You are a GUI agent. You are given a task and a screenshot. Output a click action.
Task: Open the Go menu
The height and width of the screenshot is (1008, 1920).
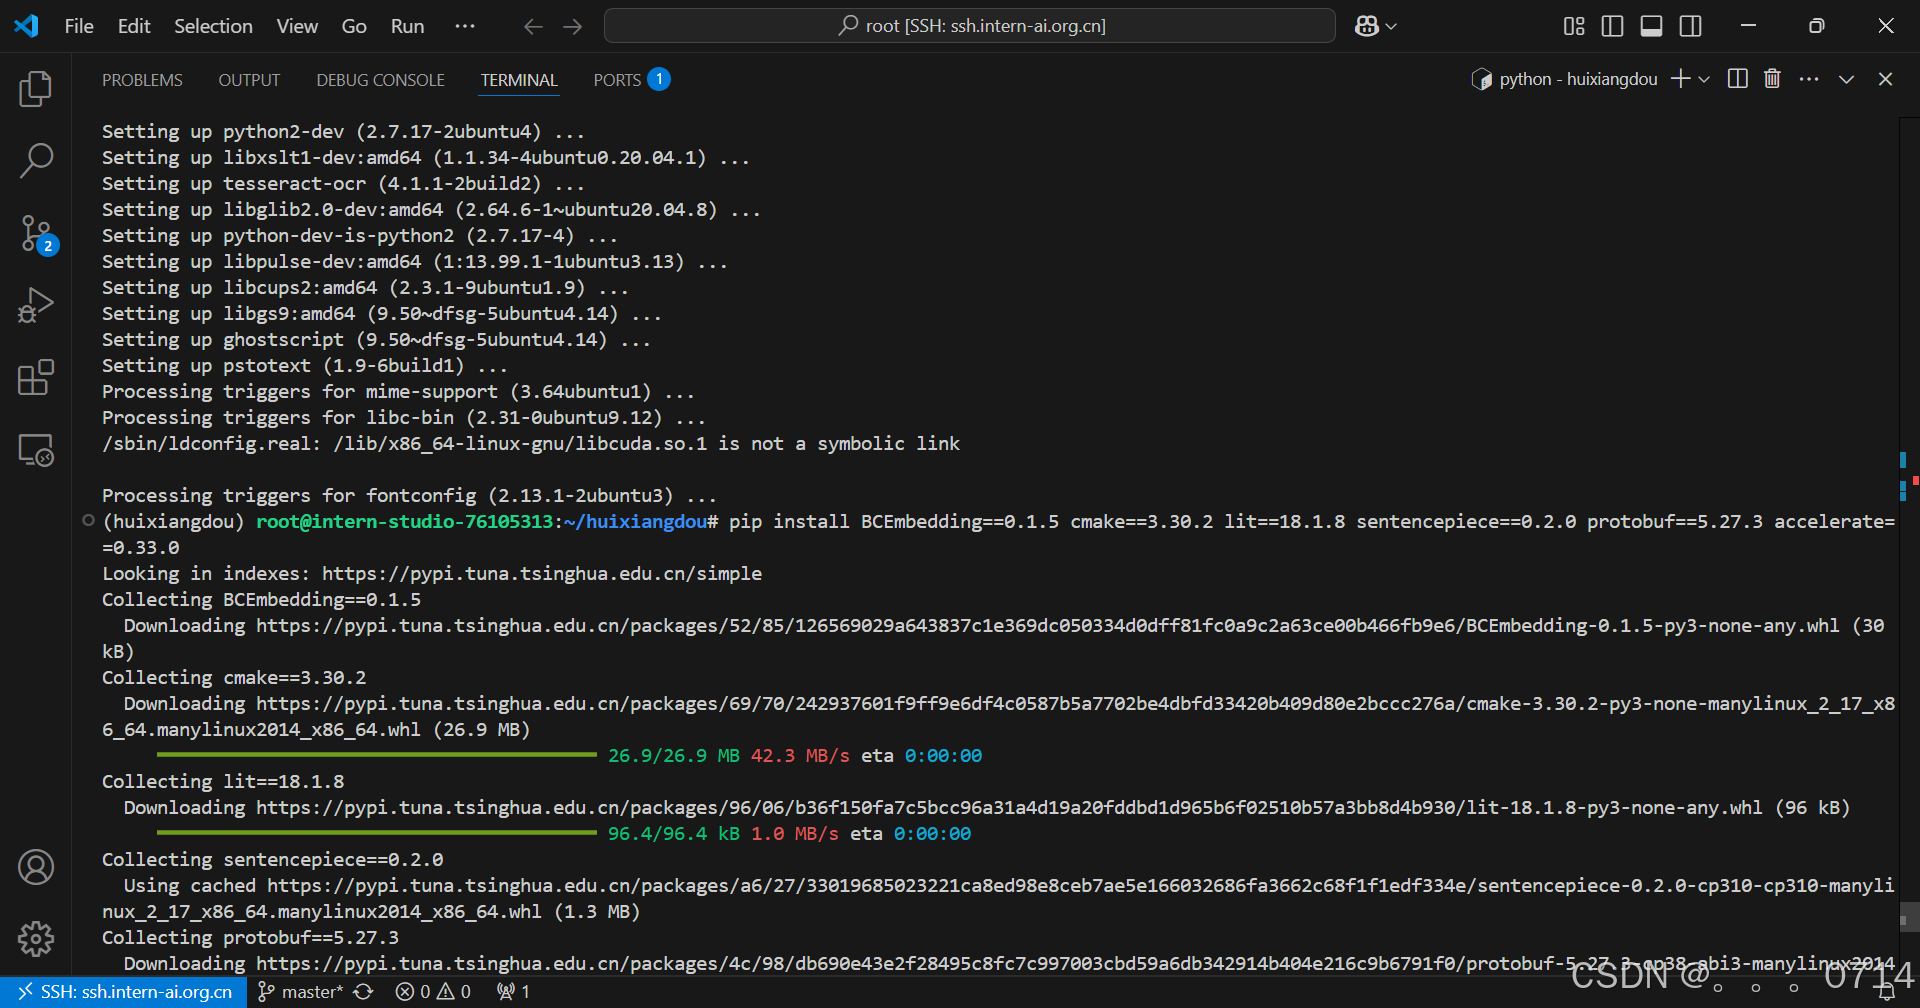(x=354, y=26)
